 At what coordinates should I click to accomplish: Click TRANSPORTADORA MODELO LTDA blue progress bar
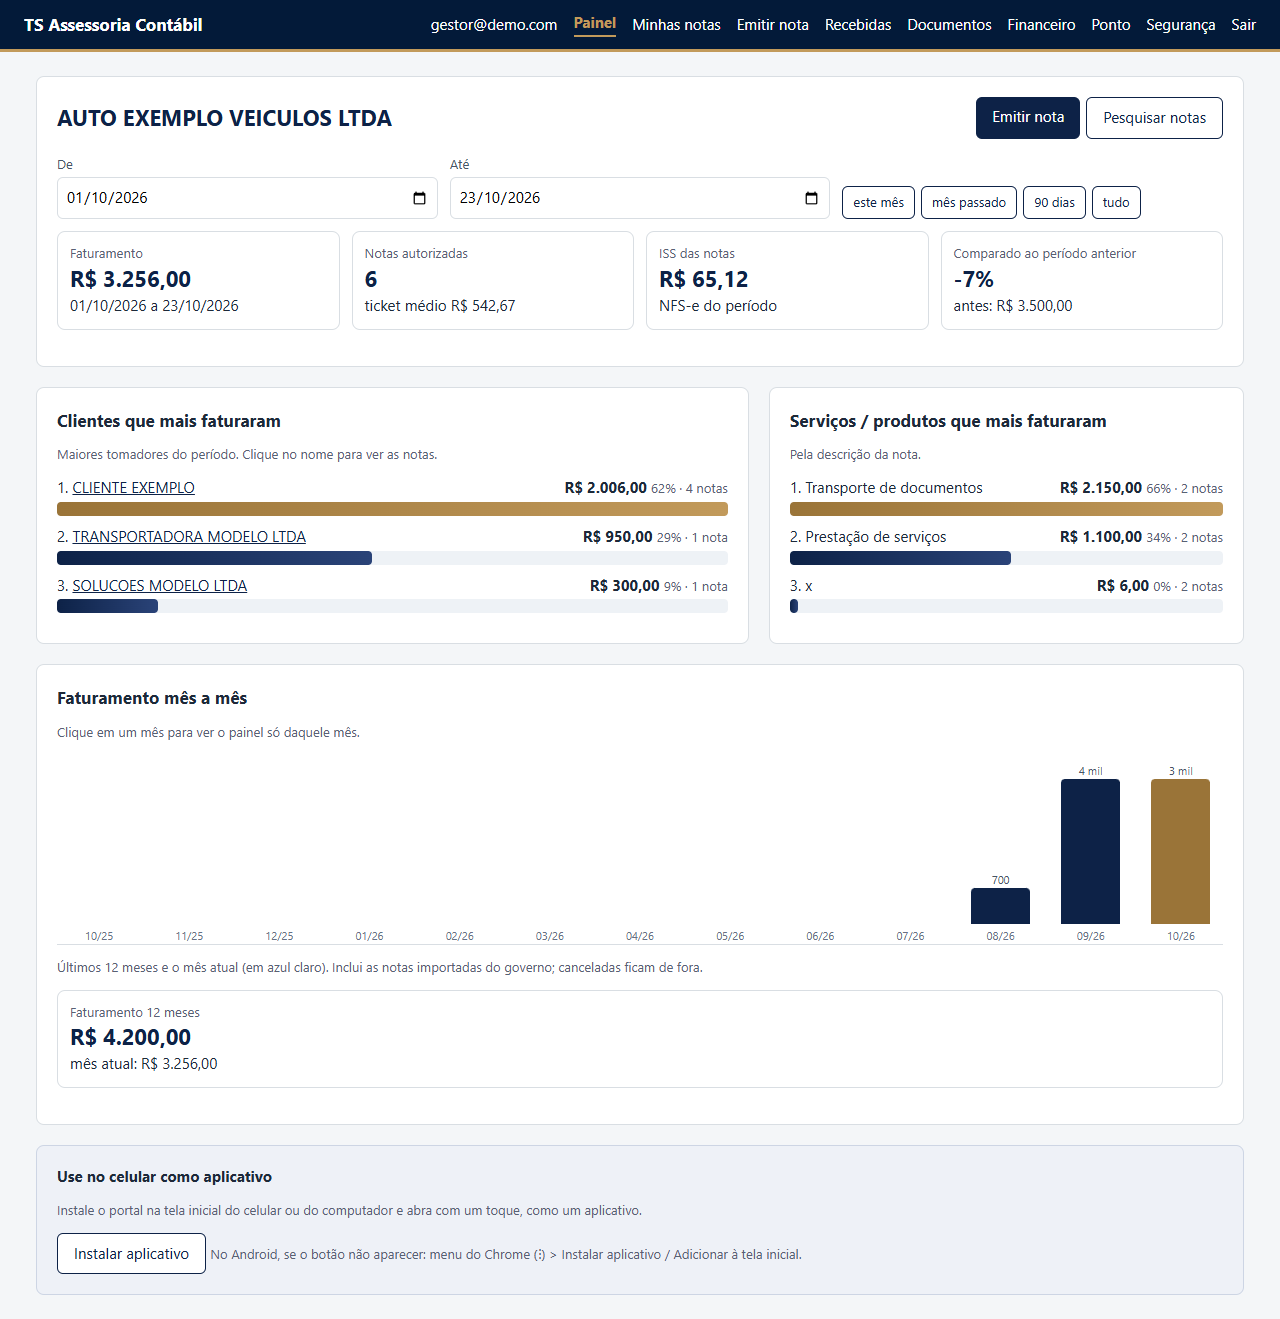(x=214, y=558)
